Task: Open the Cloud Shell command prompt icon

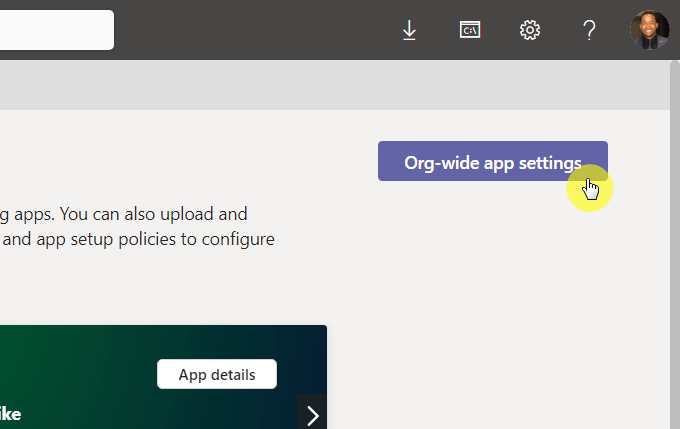Action: tap(470, 30)
